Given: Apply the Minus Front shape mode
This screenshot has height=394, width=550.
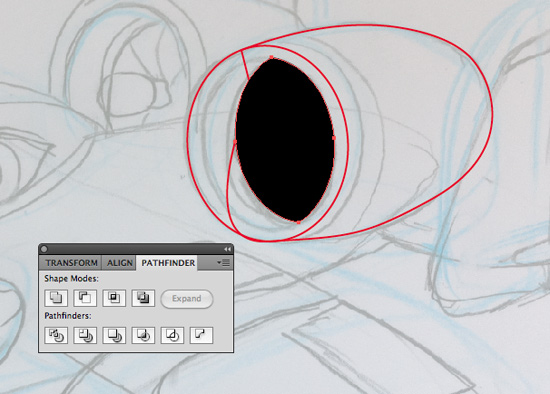Looking at the screenshot, I should (x=85, y=298).
